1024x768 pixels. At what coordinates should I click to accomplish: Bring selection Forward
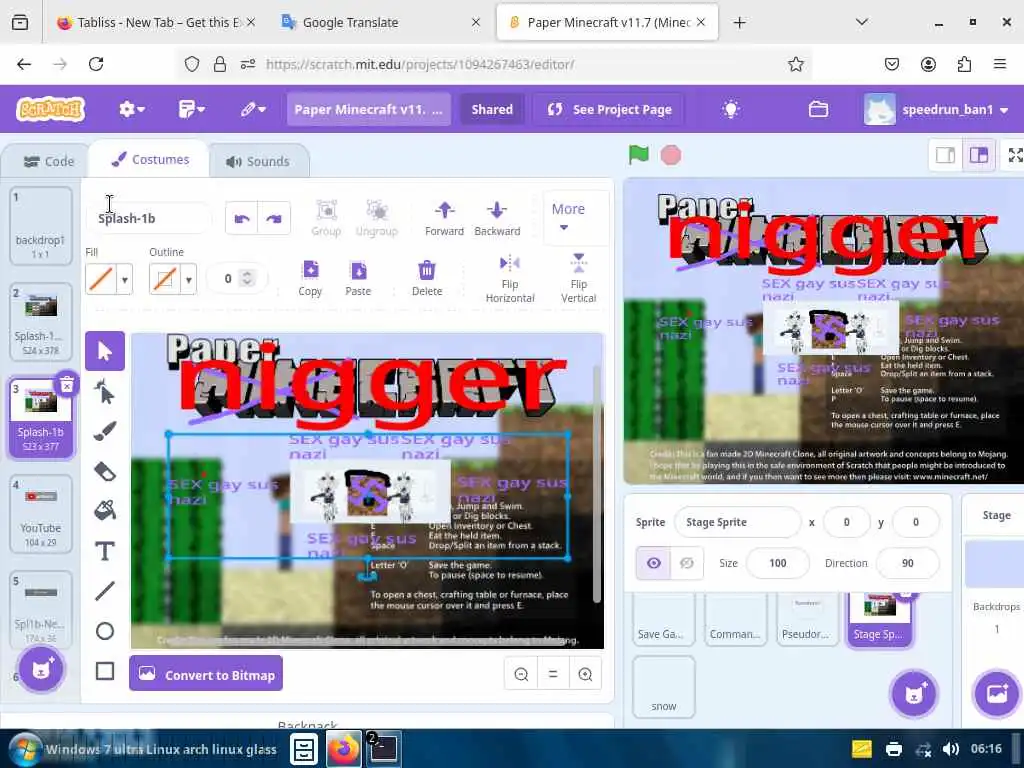444,218
